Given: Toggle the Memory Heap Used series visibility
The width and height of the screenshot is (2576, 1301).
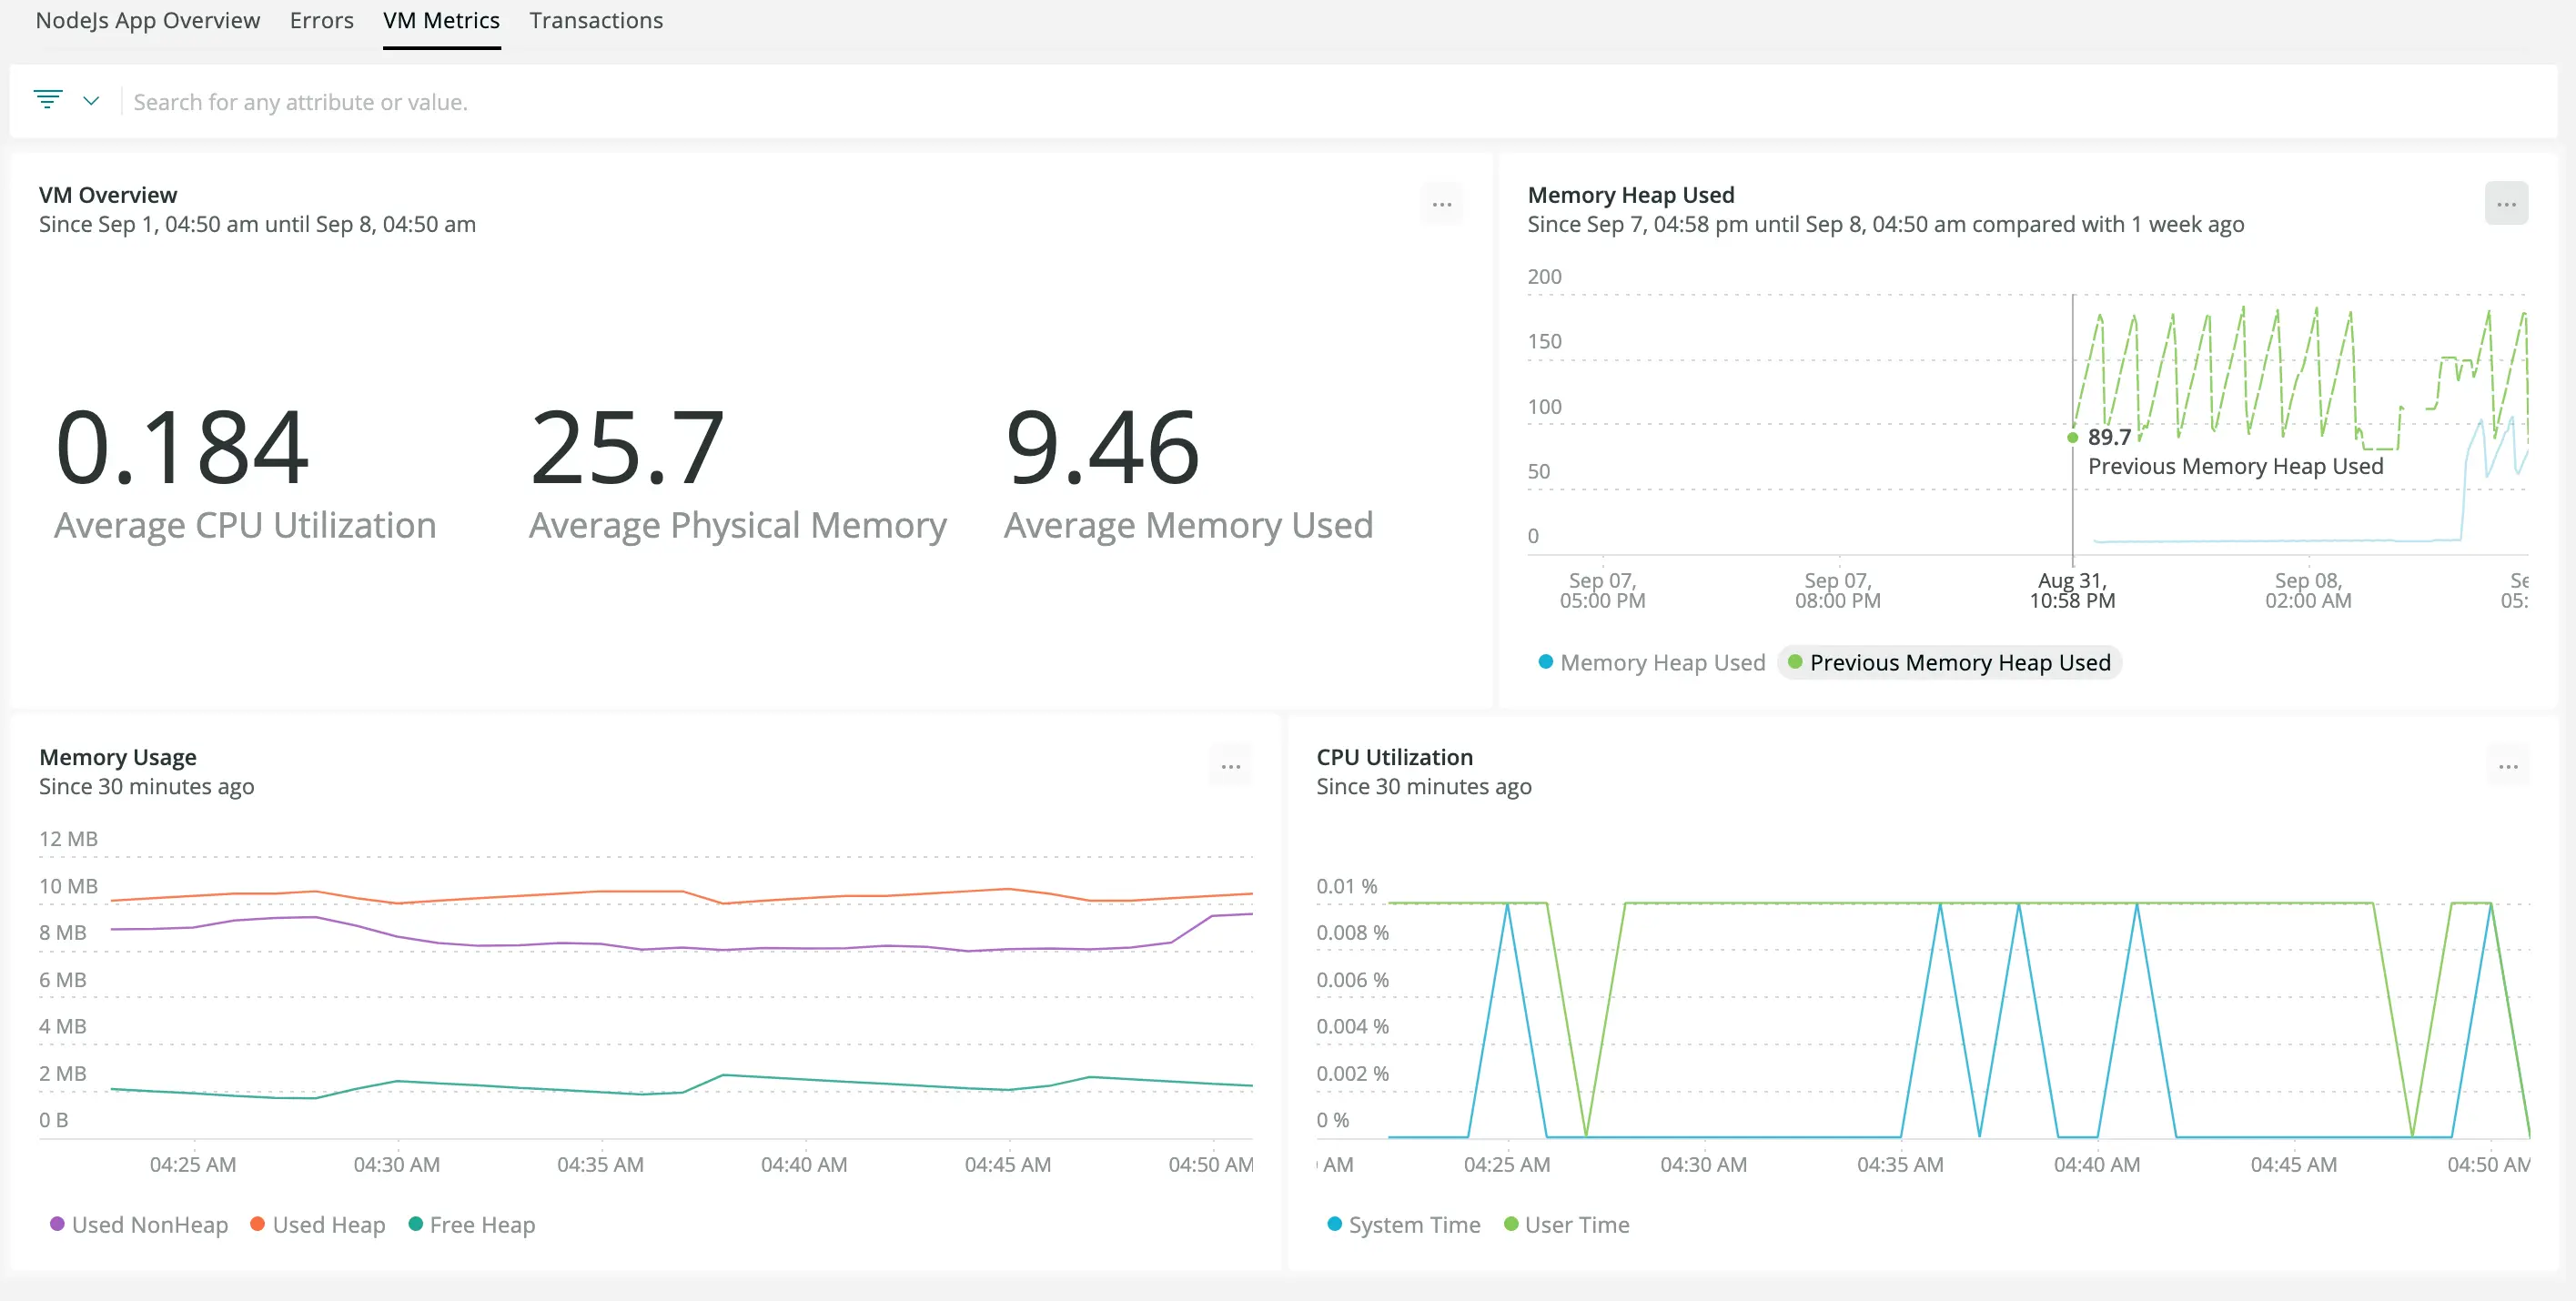Looking at the screenshot, I should click(x=1650, y=662).
